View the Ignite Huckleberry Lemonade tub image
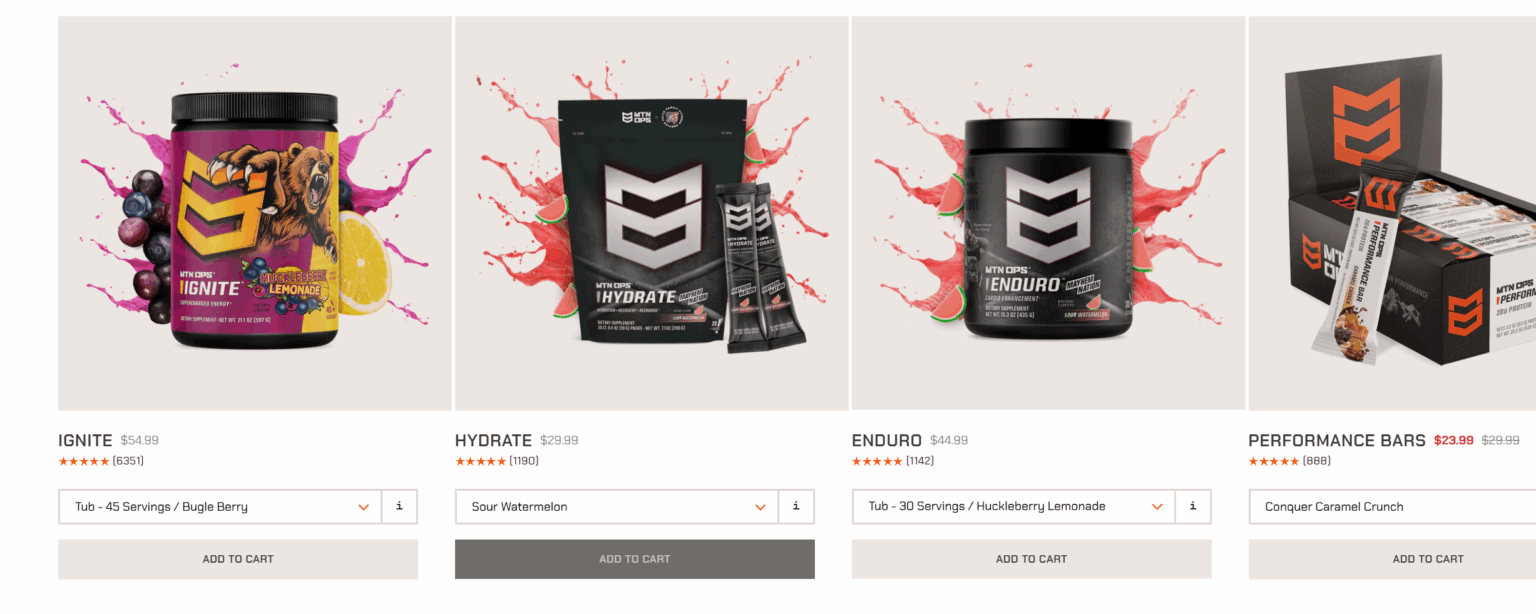 [255, 213]
